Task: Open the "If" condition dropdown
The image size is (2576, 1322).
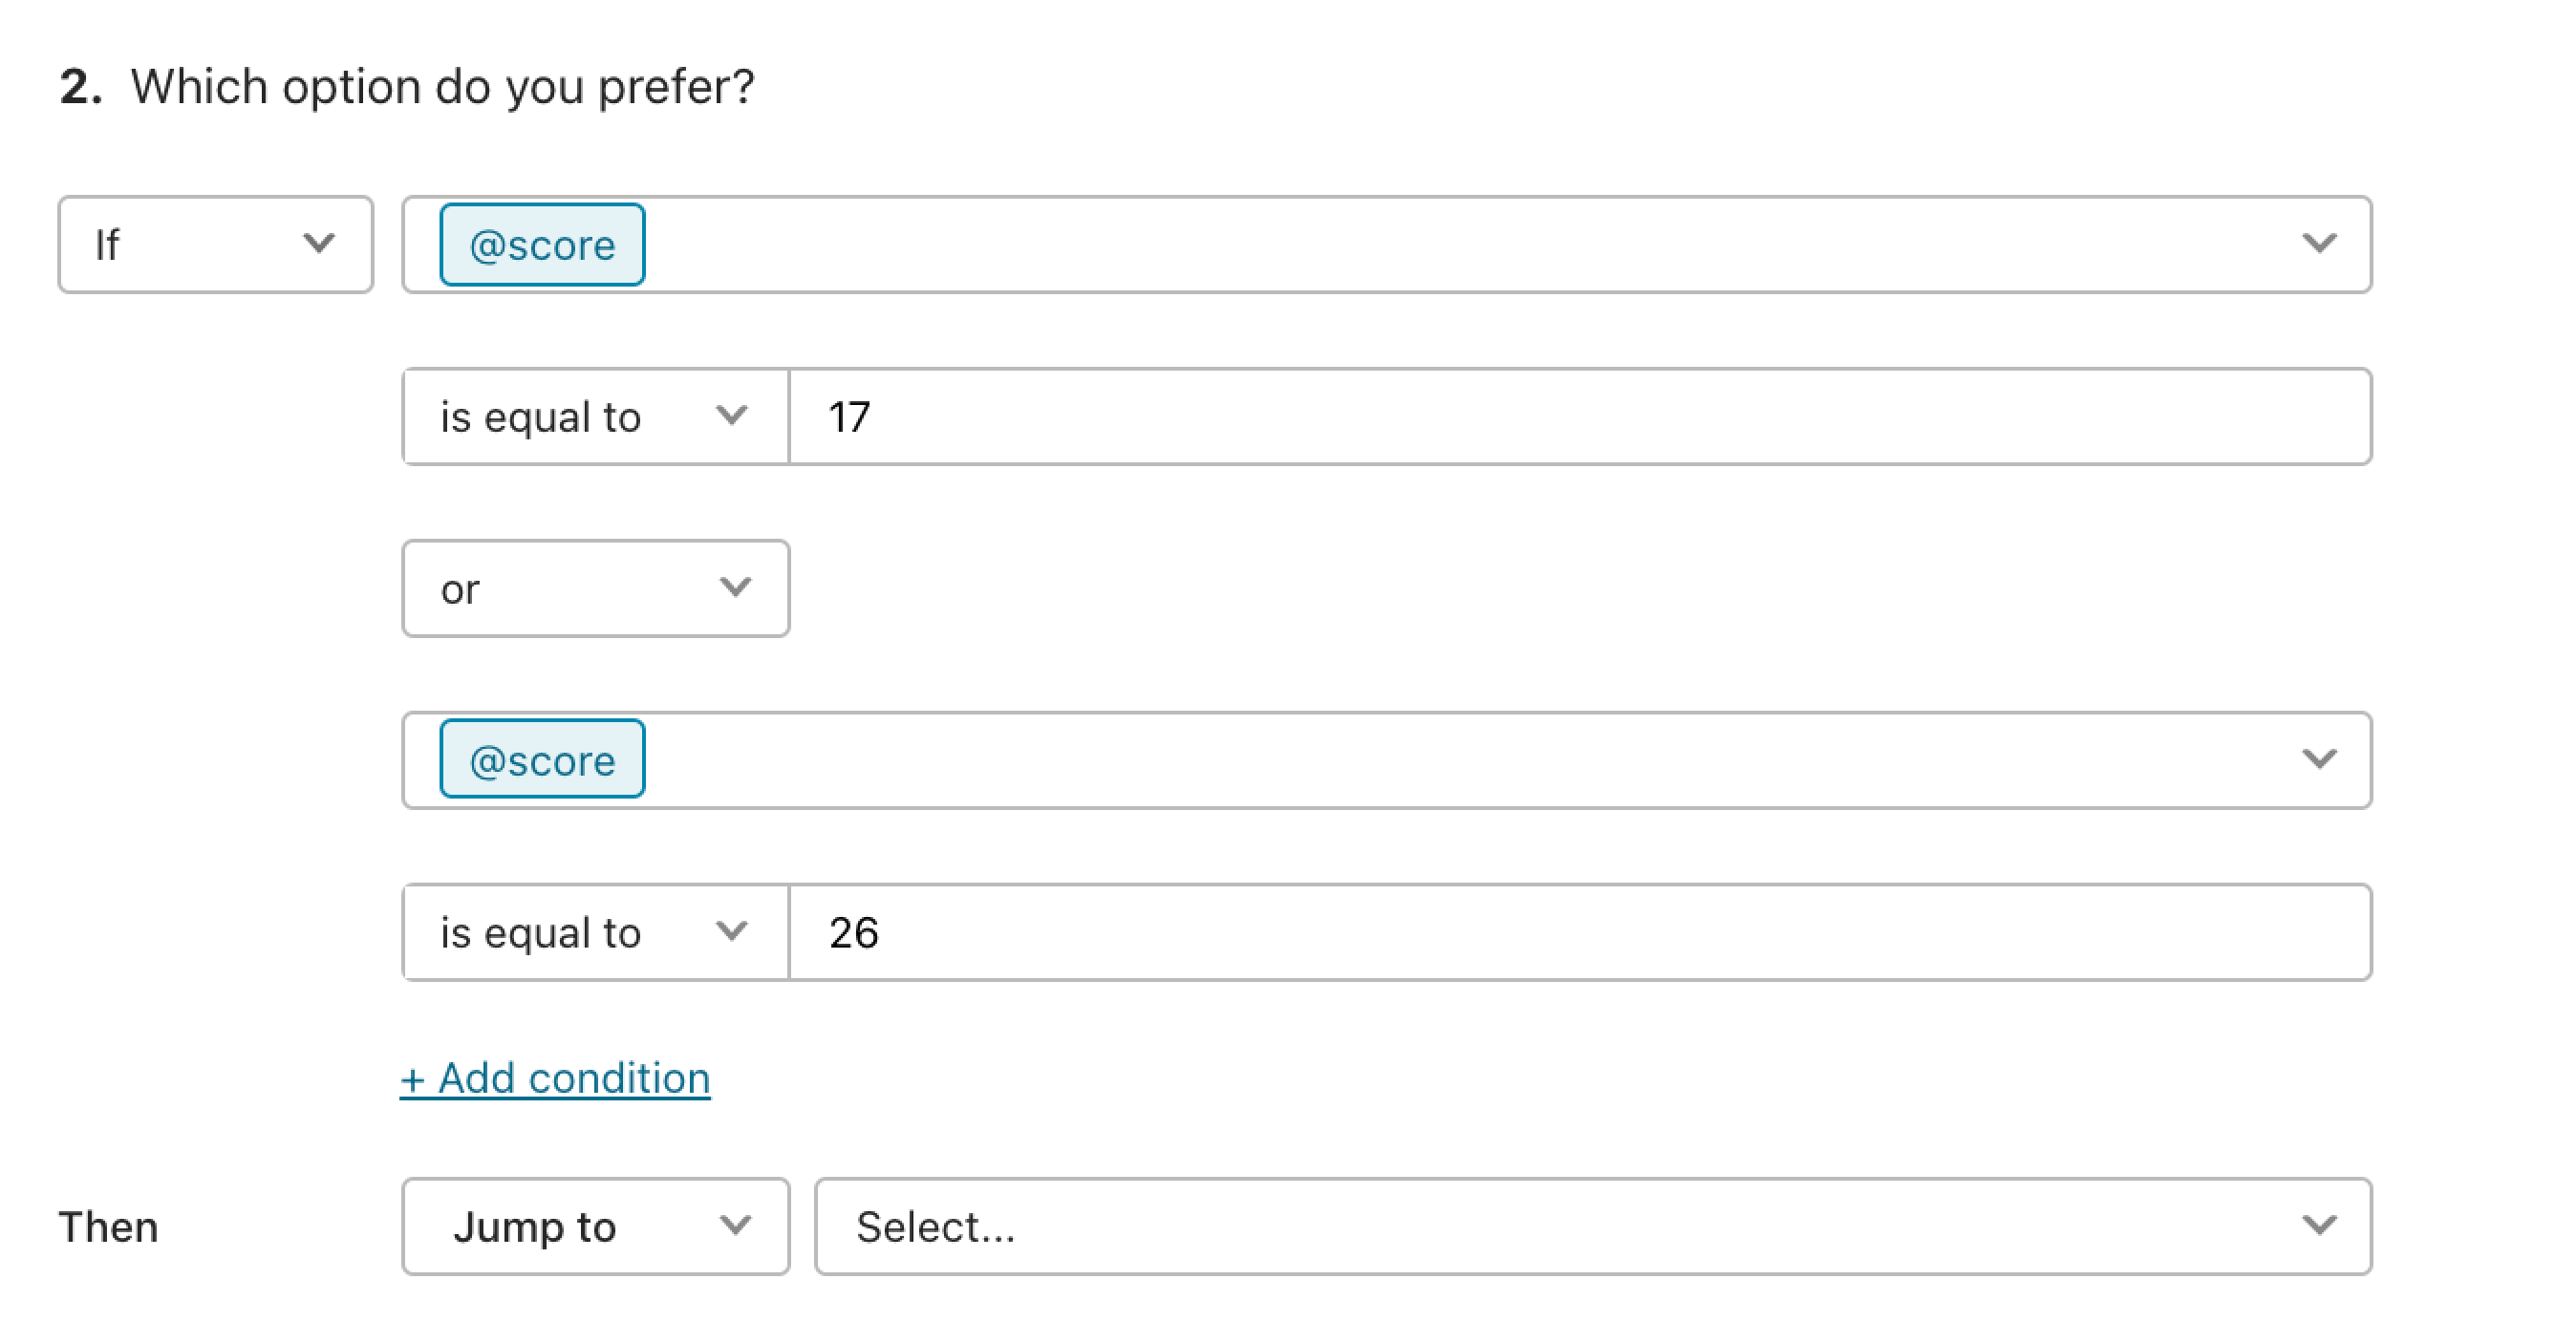Action: [x=215, y=243]
